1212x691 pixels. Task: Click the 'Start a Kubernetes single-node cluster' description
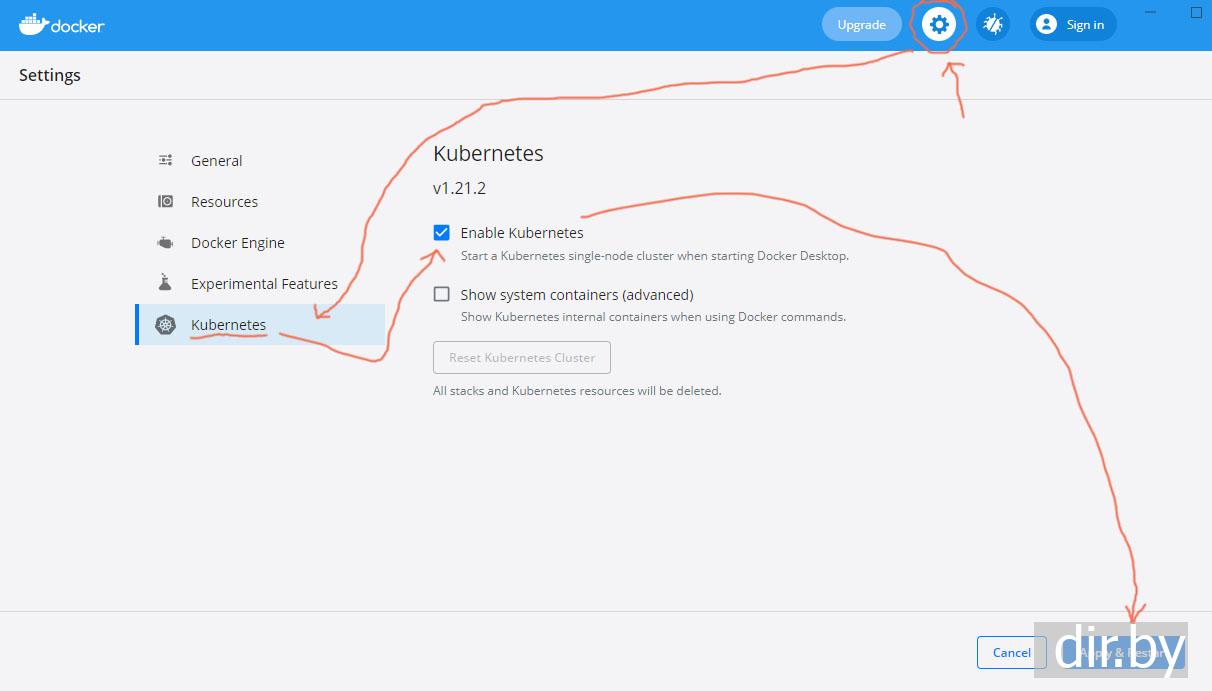click(x=655, y=256)
